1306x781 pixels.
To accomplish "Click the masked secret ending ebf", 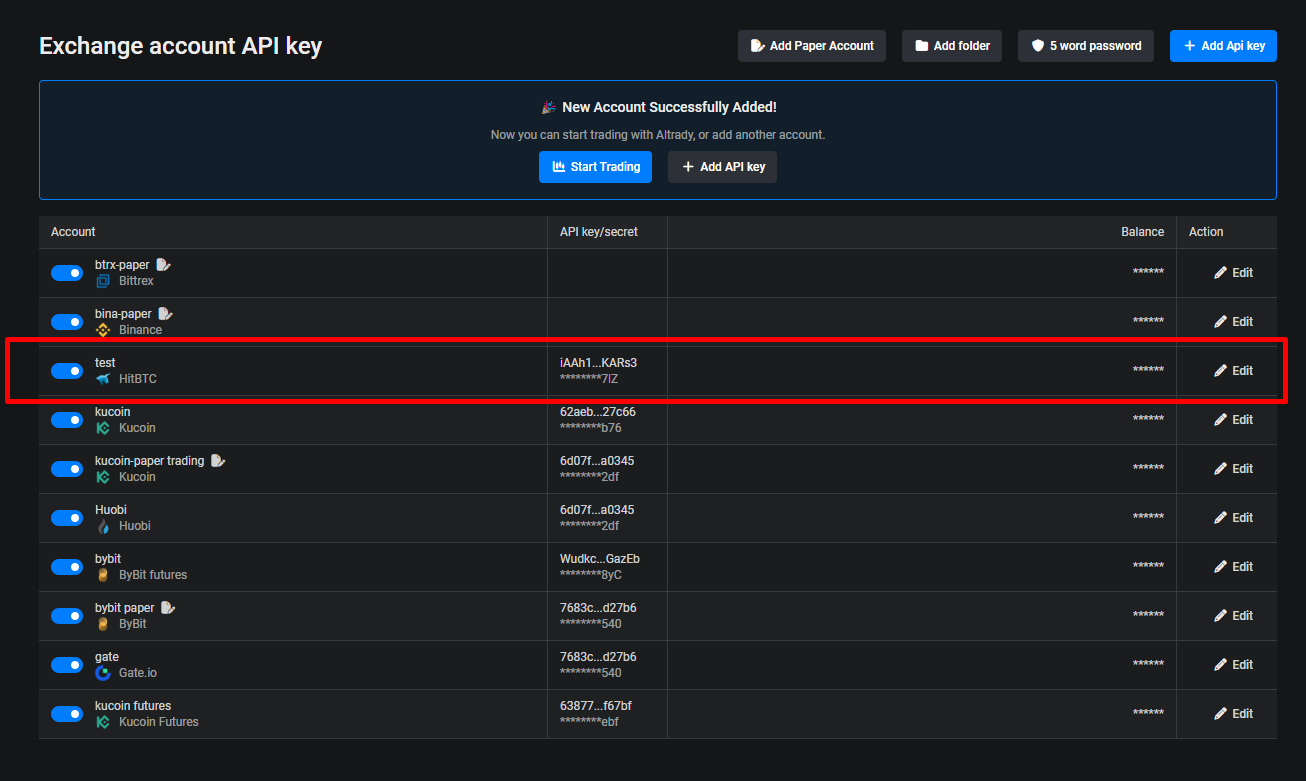I will click(590, 722).
